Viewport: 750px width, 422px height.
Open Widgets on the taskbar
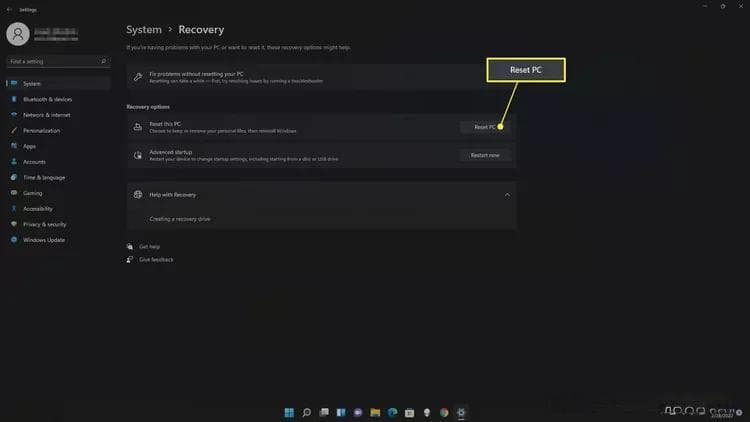point(341,412)
